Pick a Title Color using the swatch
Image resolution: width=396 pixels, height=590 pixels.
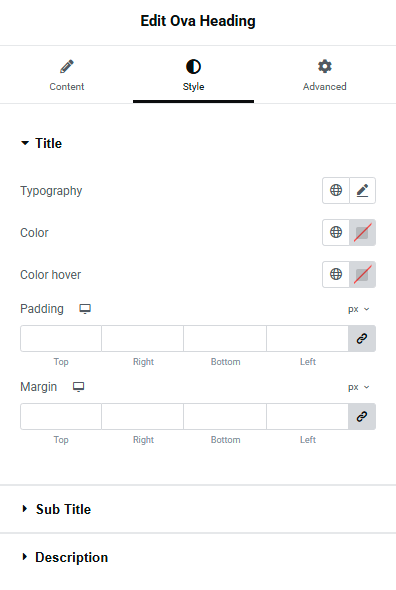click(362, 233)
